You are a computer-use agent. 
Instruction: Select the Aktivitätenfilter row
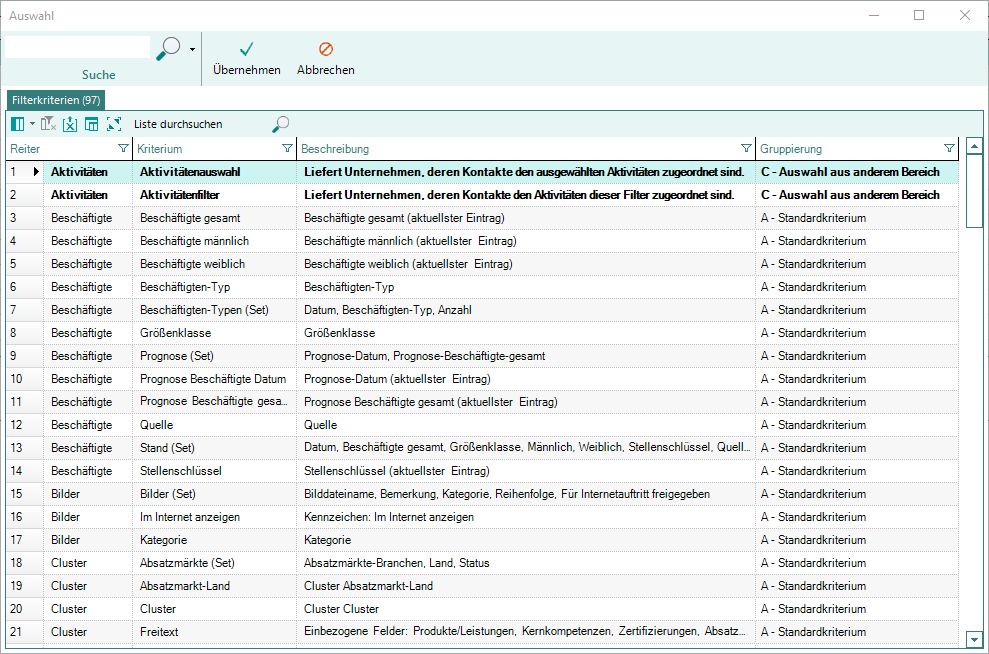point(180,195)
